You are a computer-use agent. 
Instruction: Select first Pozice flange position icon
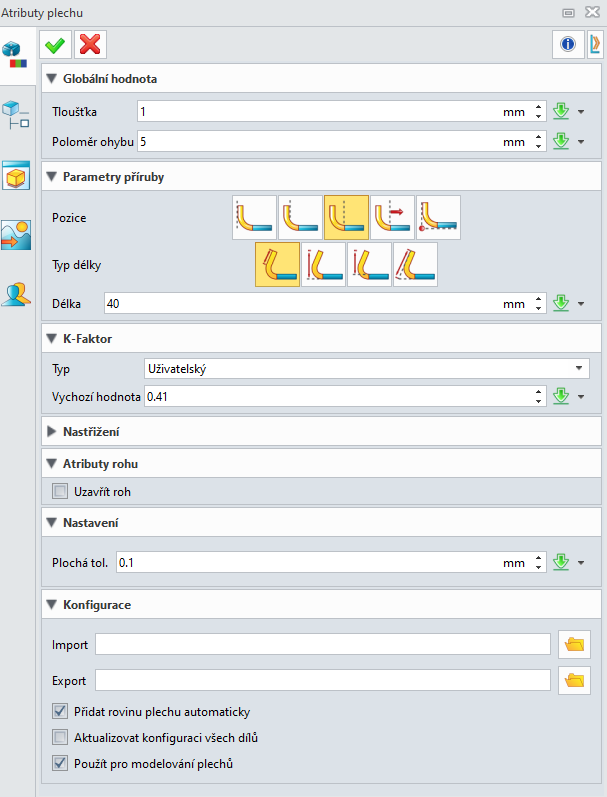254,218
